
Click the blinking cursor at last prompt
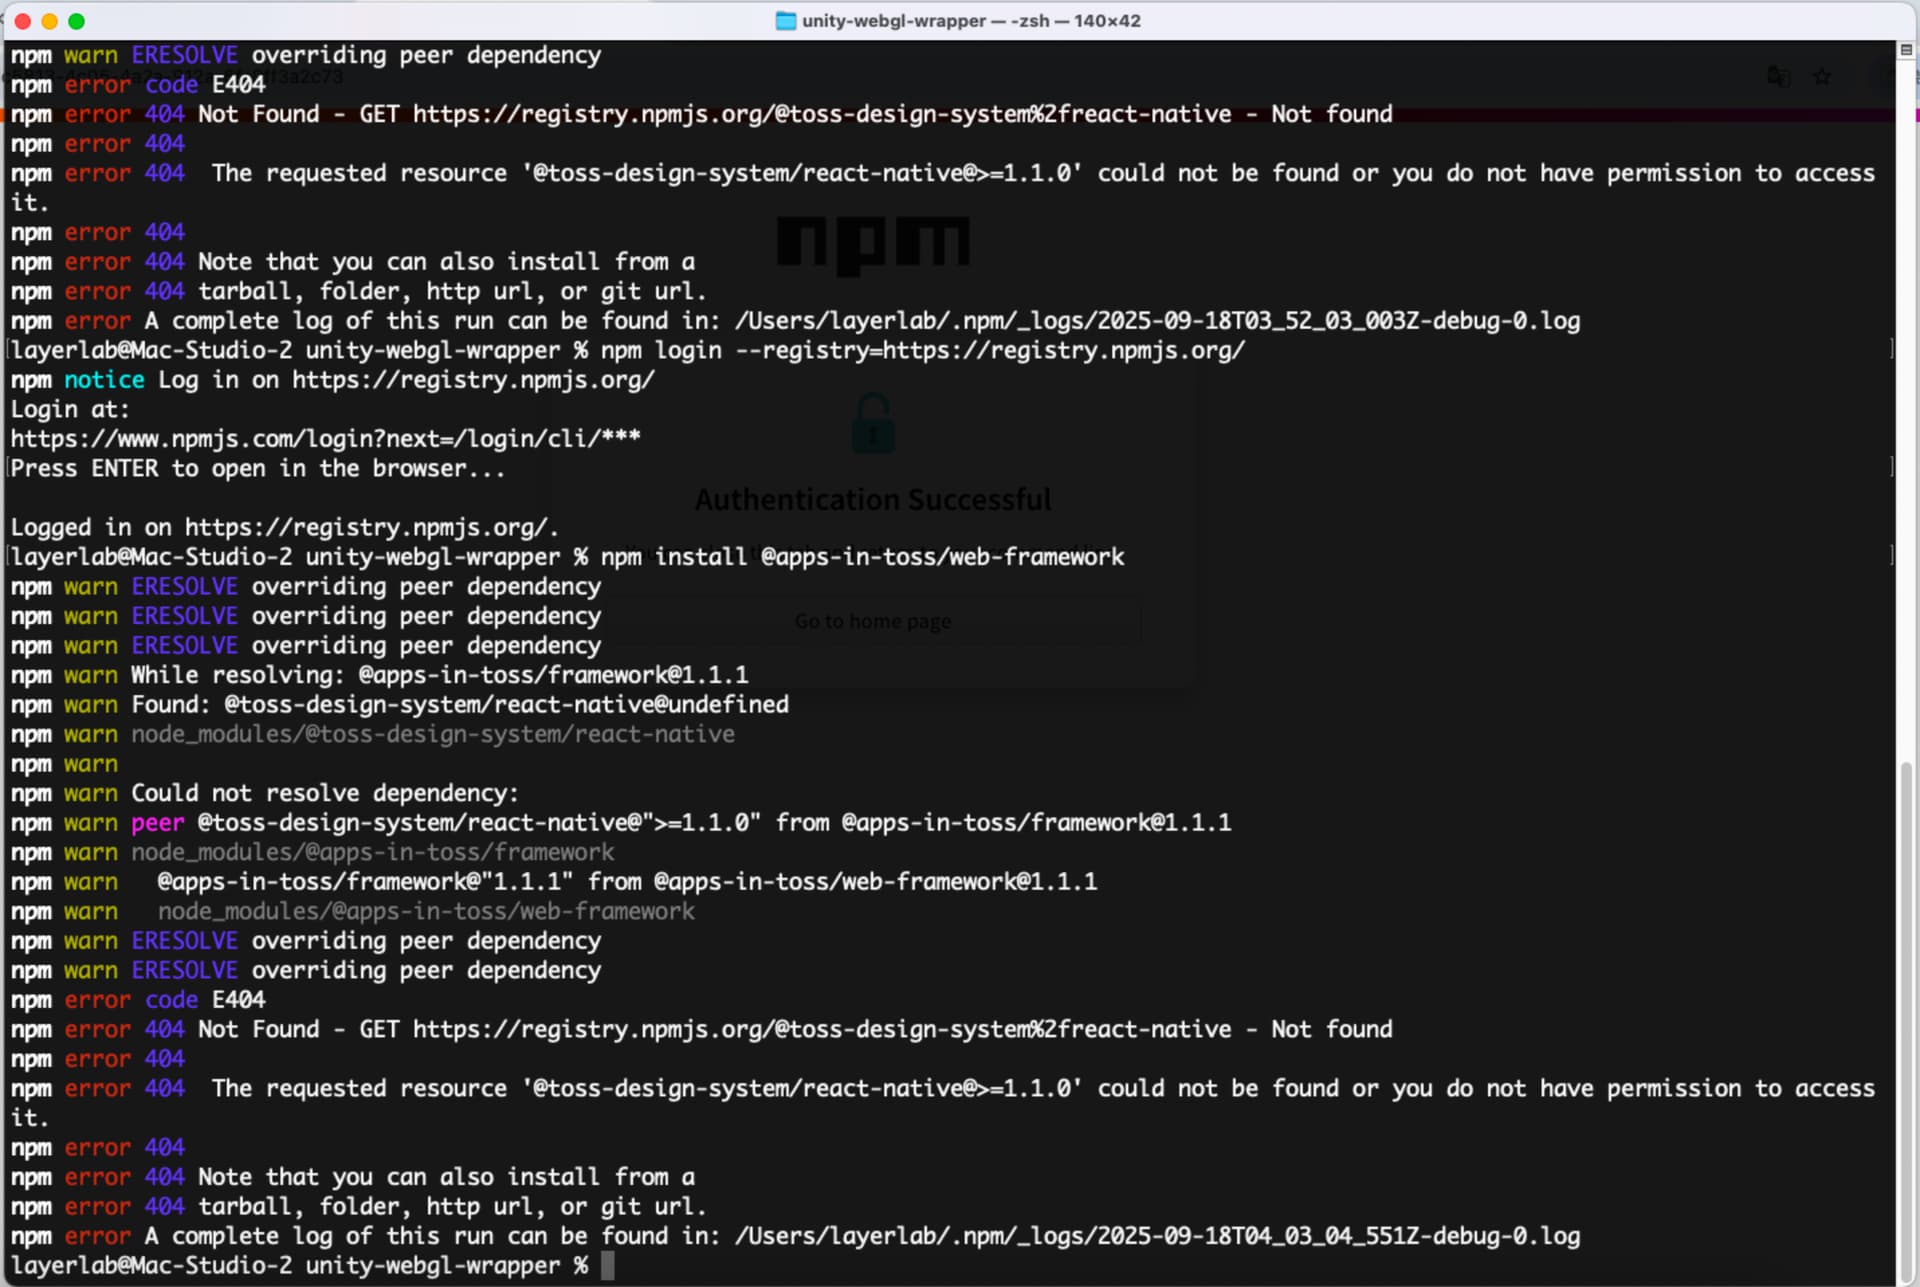pyautogui.click(x=607, y=1266)
